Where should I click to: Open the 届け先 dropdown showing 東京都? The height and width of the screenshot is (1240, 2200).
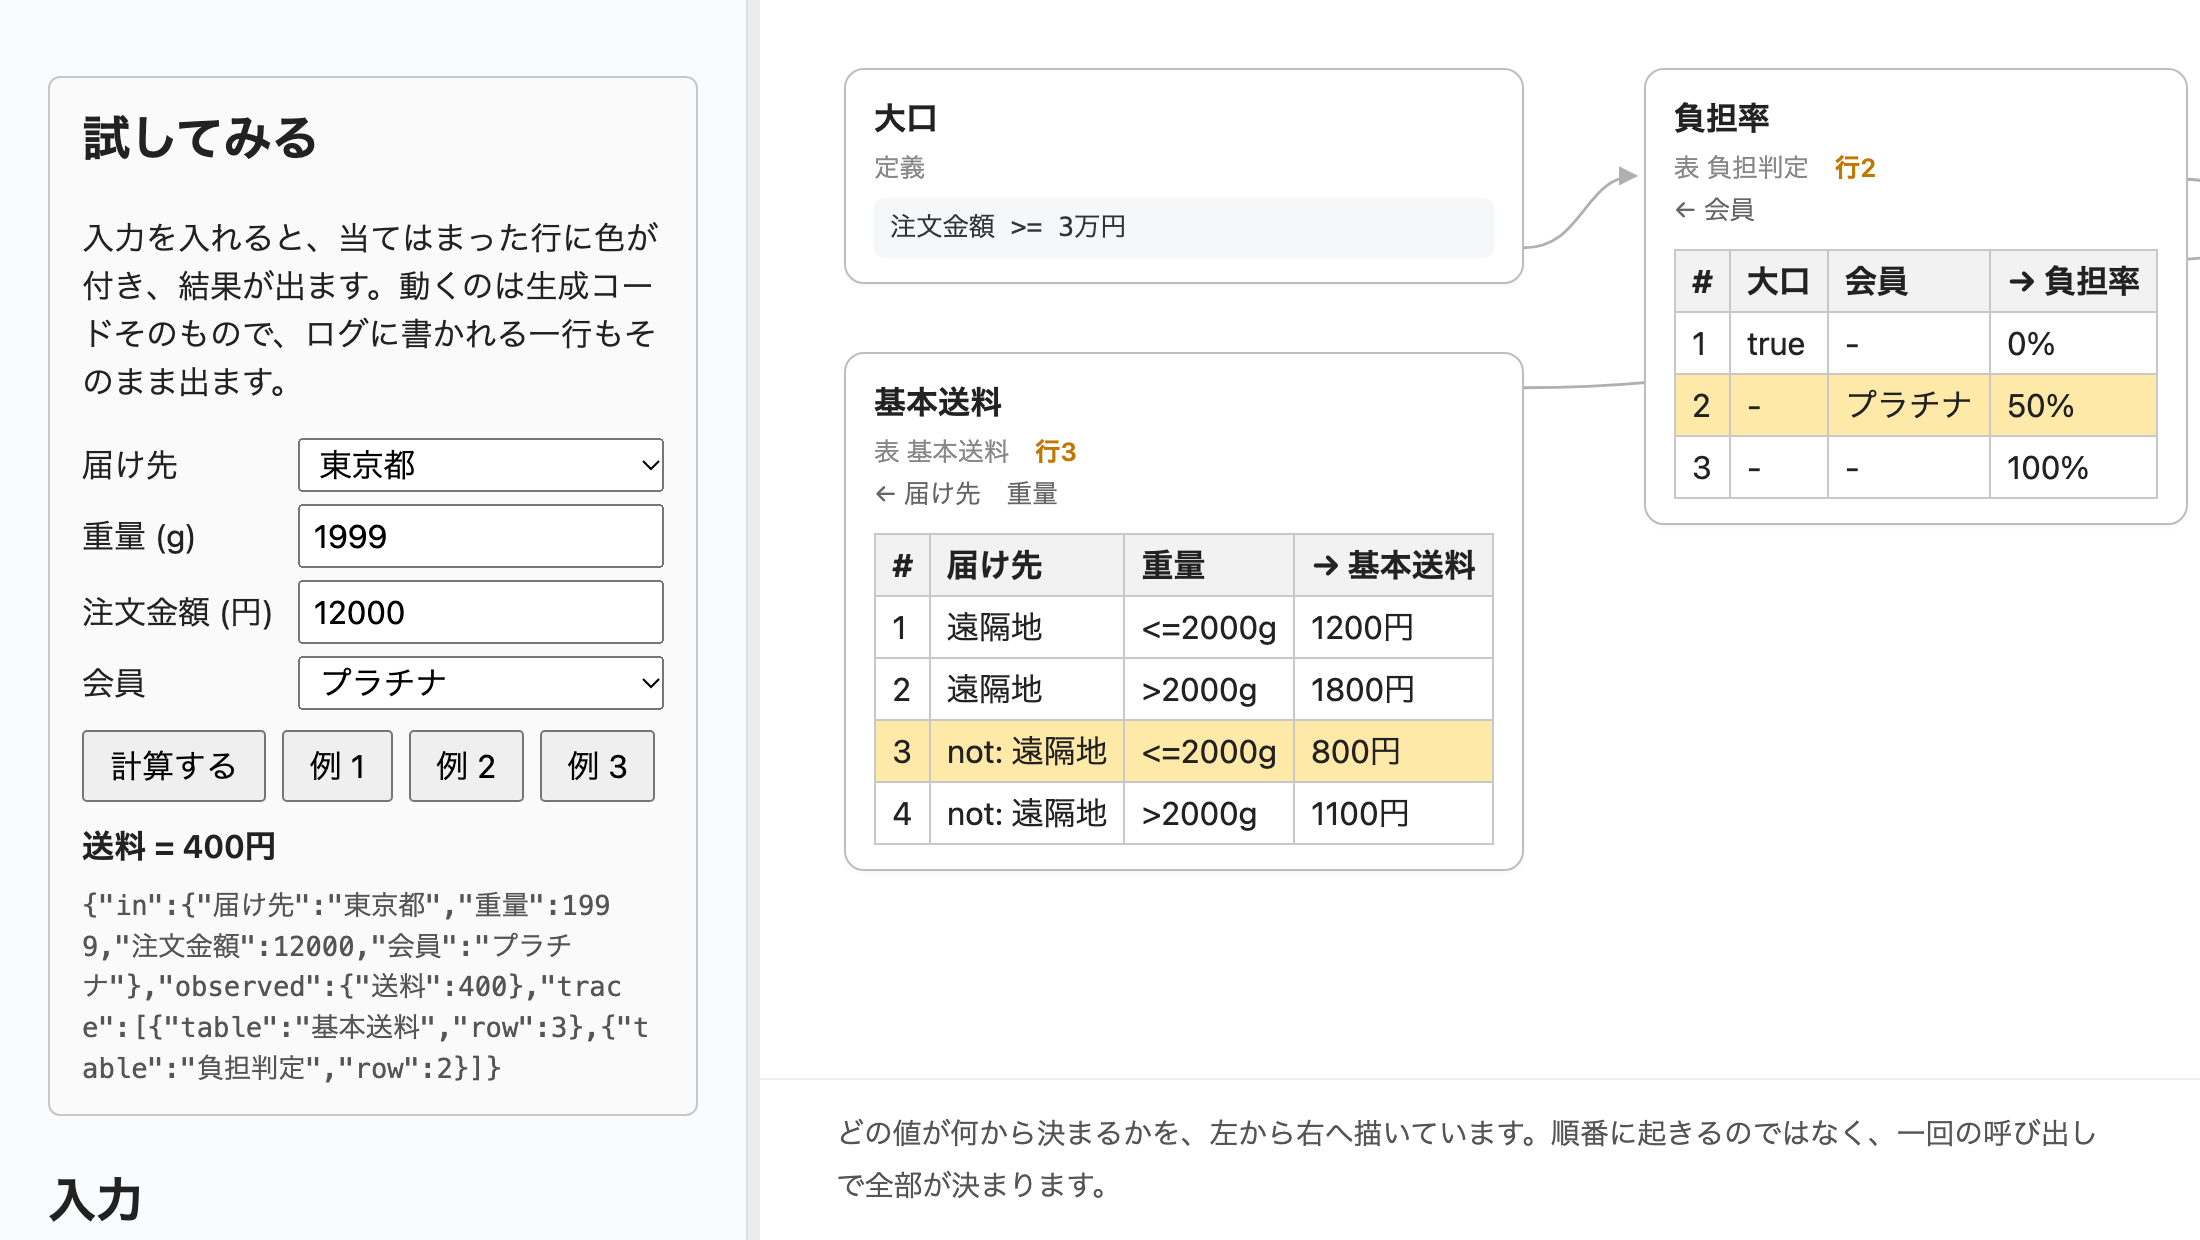click(x=481, y=465)
